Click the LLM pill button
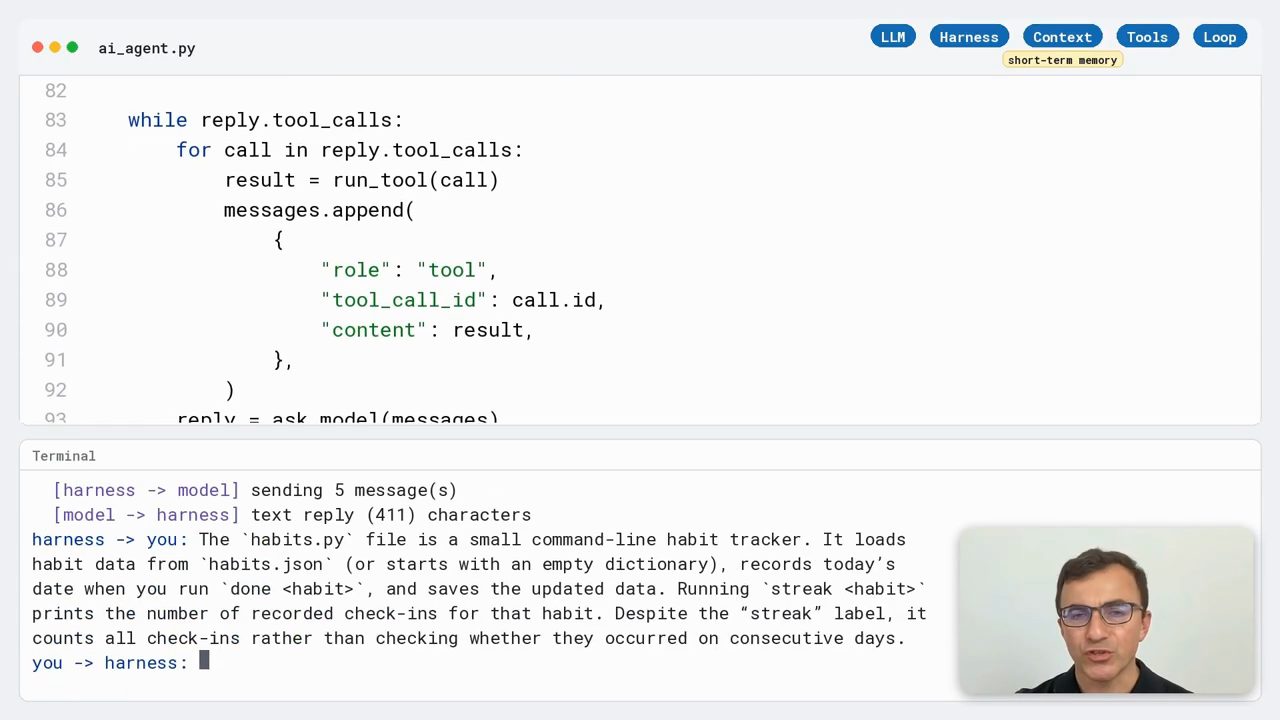The height and width of the screenshot is (720, 1280). 893,37
